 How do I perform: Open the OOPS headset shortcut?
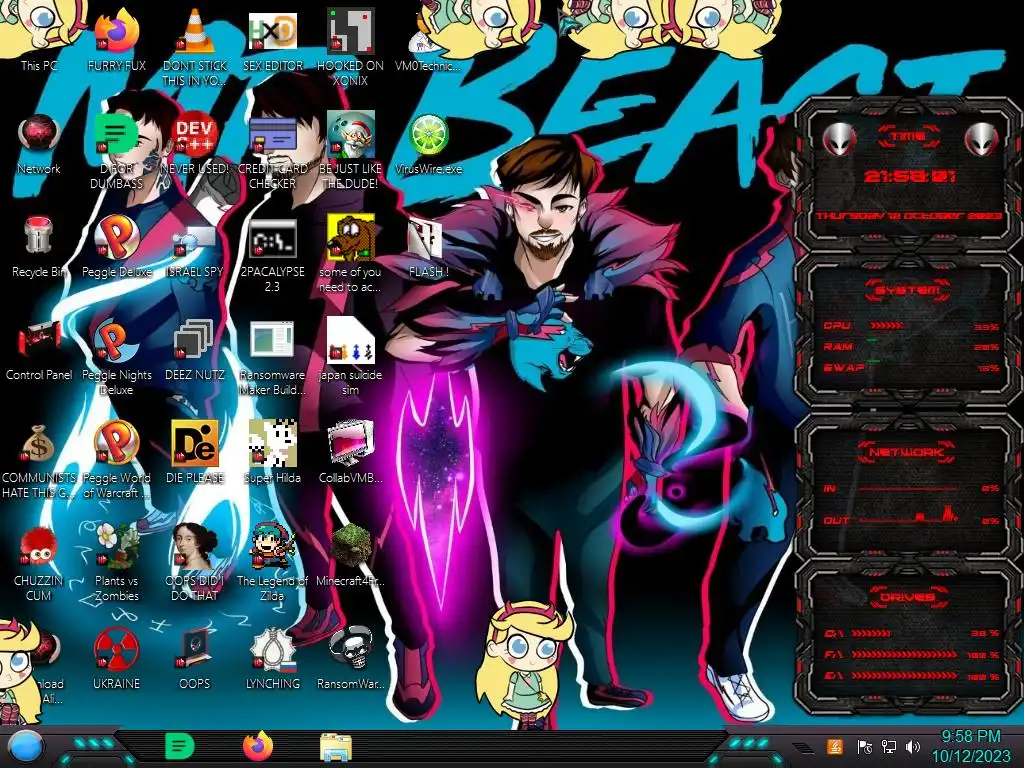click(x=195, y=658)
